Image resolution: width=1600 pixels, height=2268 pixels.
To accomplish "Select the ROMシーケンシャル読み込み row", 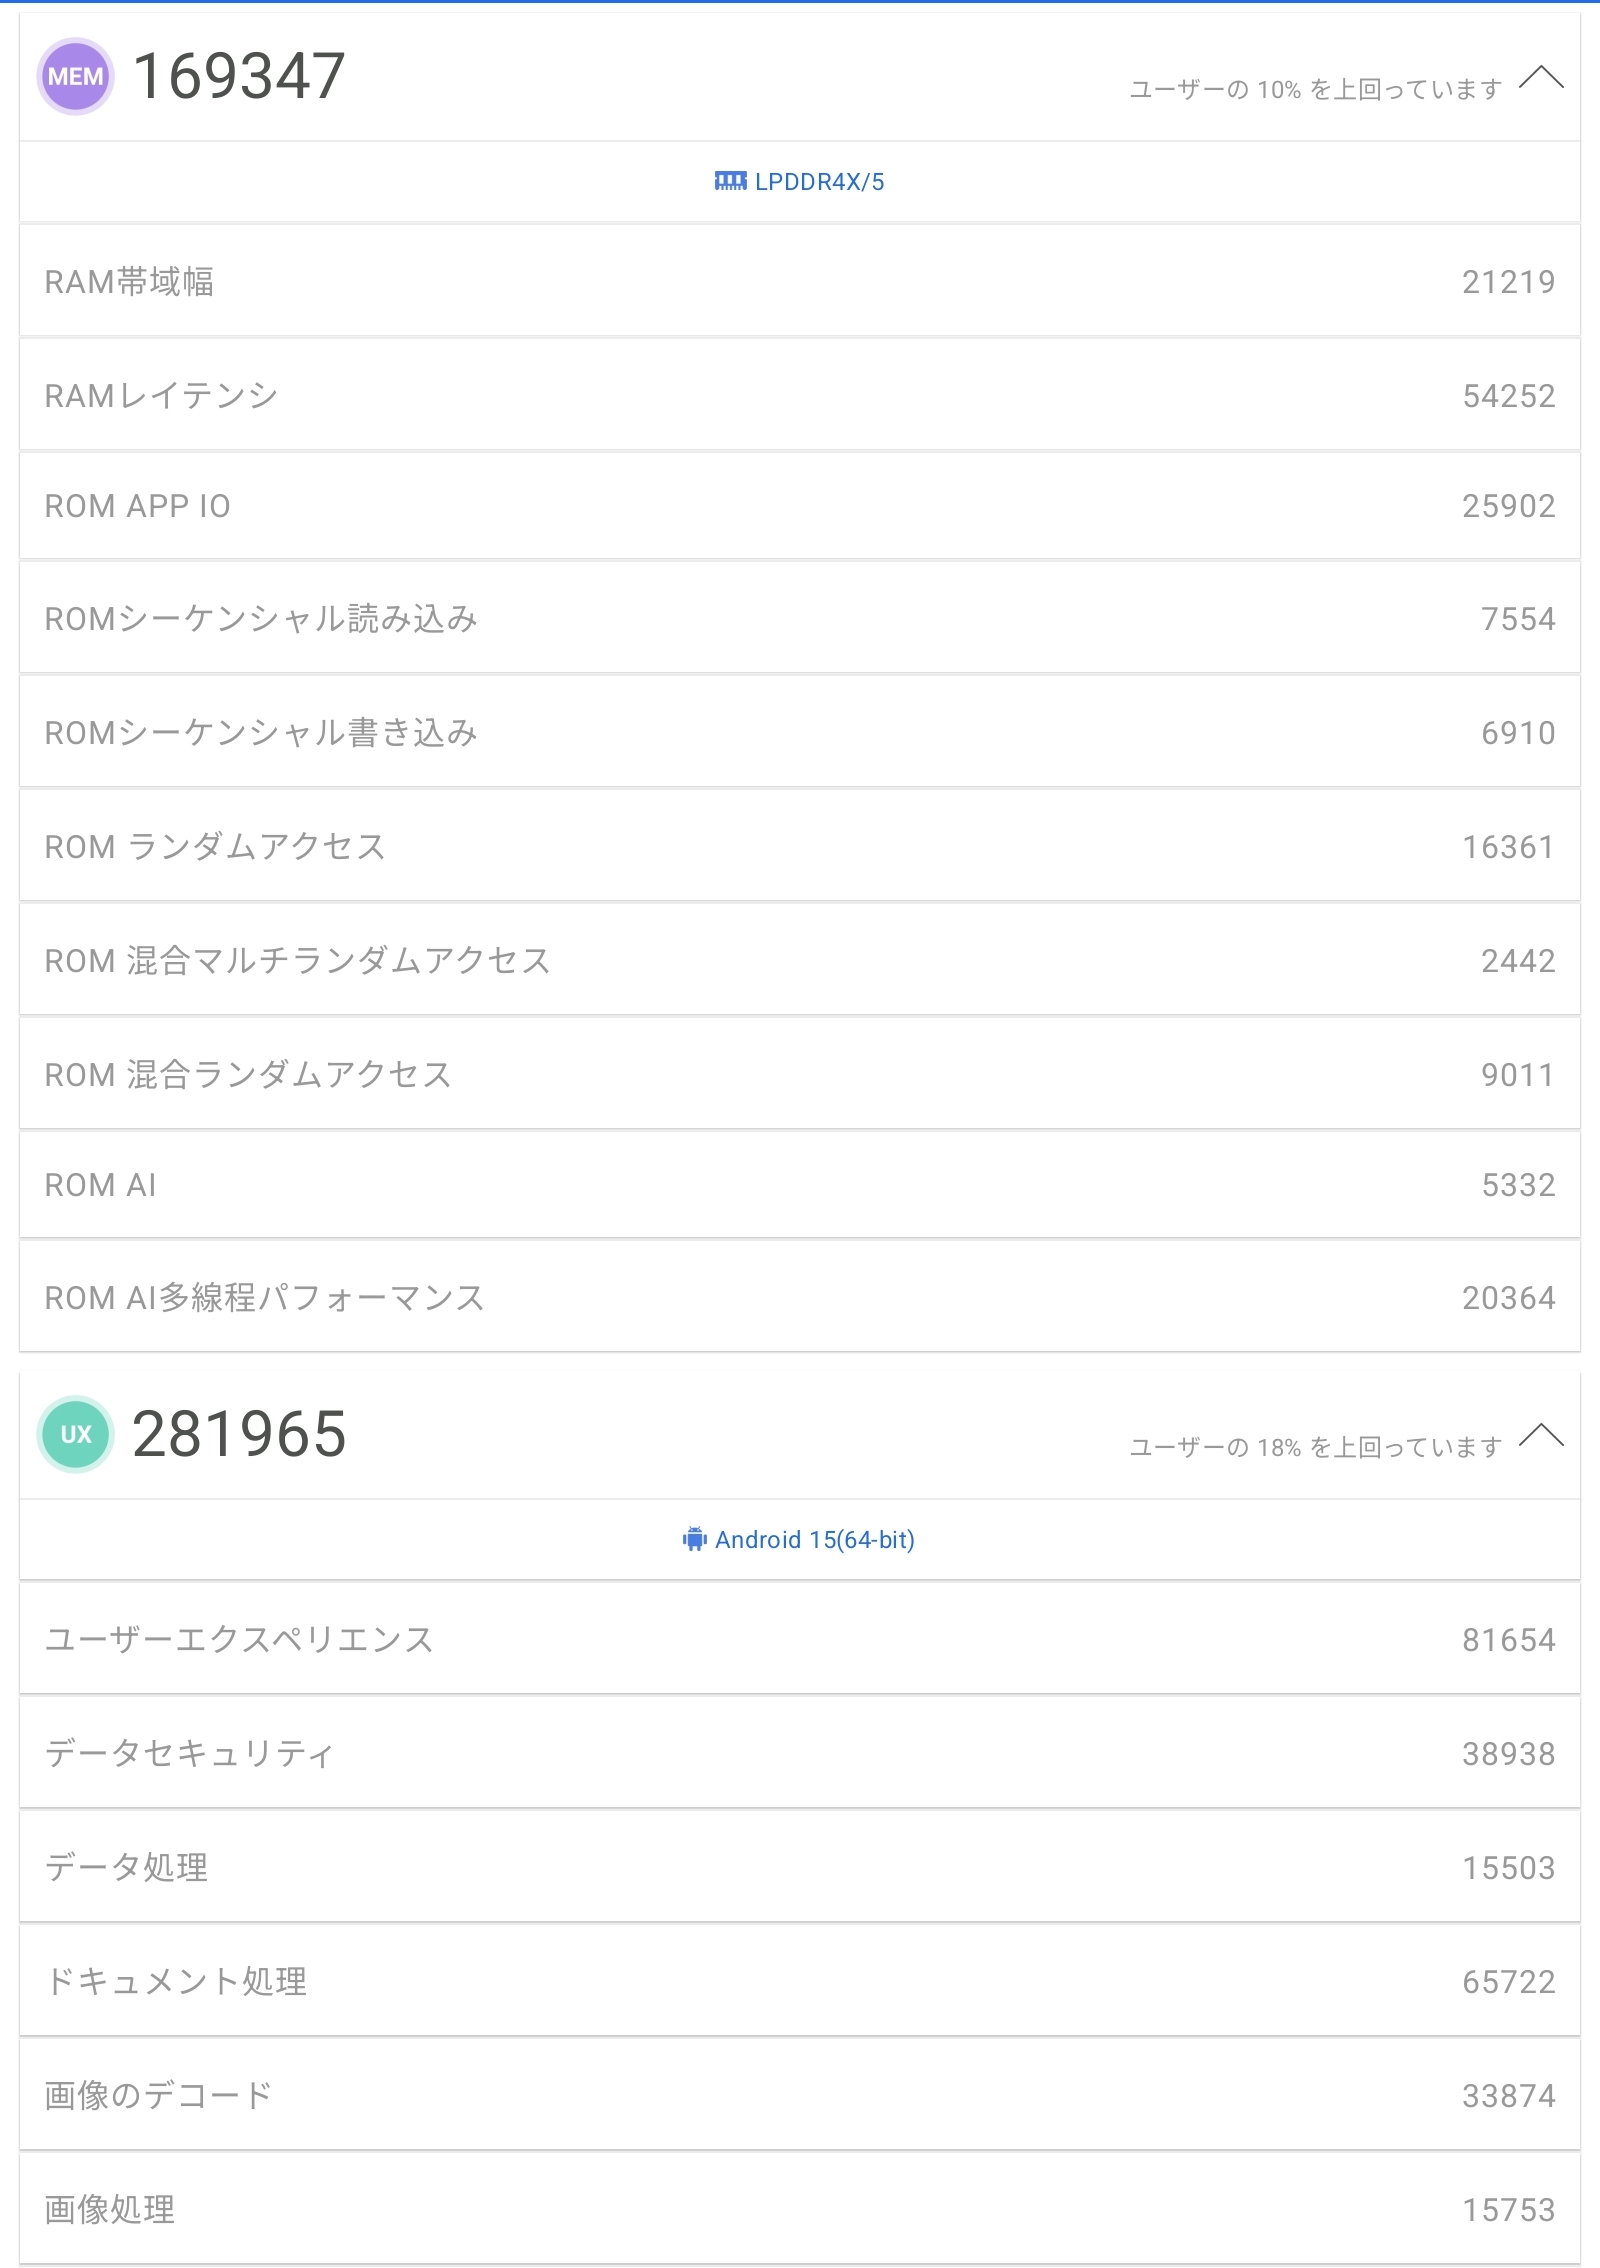I will pos(800,619).
